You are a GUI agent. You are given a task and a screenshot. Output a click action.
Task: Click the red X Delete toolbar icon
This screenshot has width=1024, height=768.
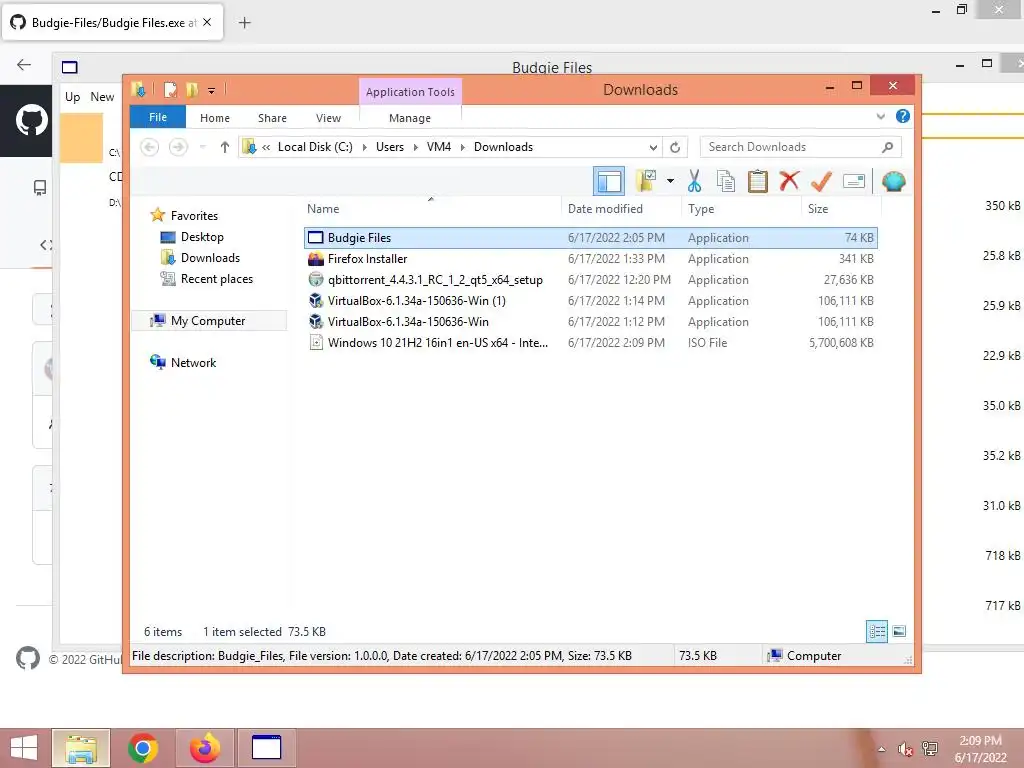[789, 181]
